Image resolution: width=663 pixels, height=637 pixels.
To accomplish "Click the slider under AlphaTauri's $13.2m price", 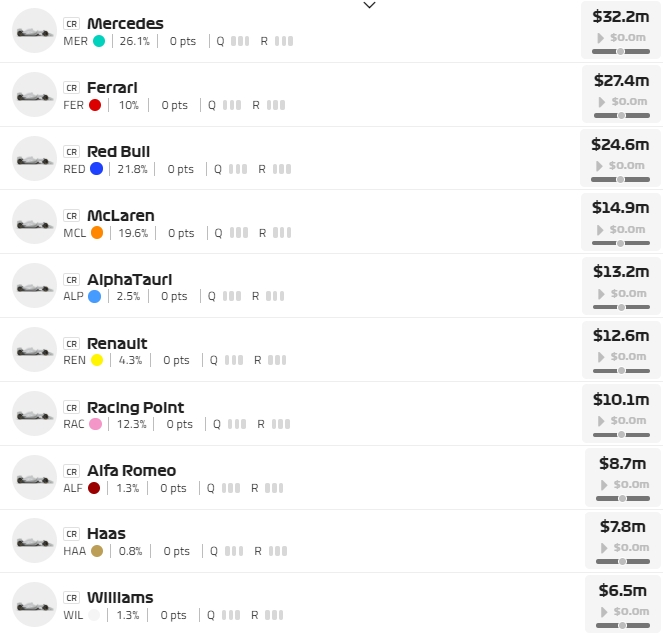I will coord(620,307).
